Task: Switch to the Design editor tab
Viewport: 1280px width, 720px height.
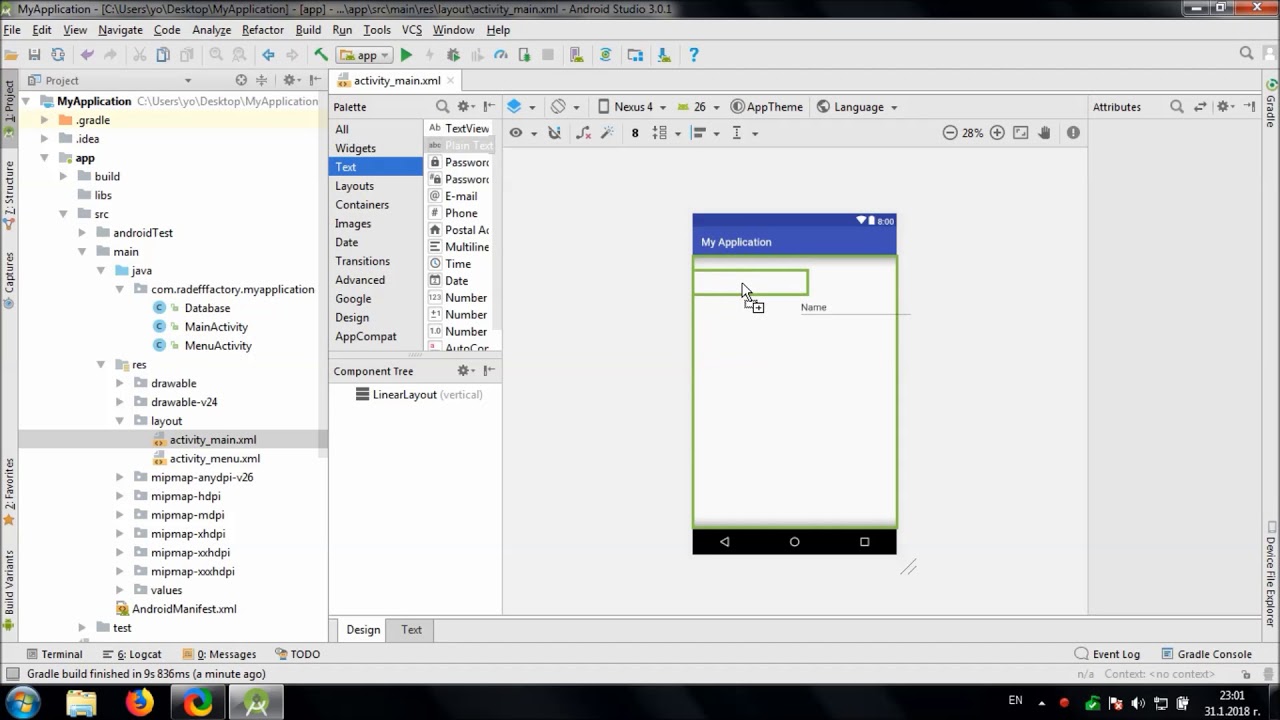Action: coord(363,629)
